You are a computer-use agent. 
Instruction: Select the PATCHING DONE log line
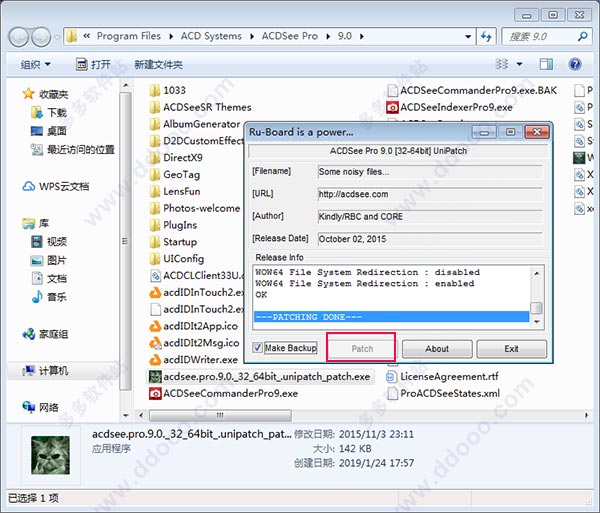click(391, 317)
